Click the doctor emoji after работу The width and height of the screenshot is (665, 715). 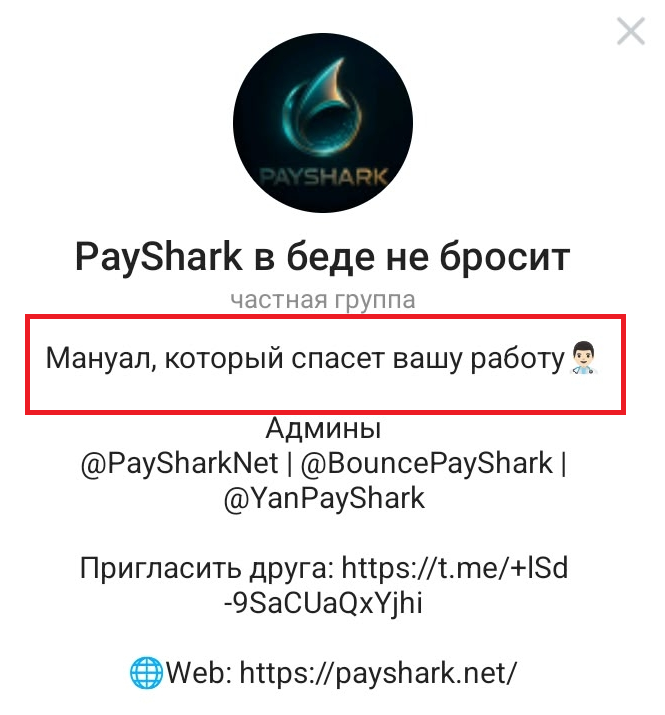pos(583,358)
